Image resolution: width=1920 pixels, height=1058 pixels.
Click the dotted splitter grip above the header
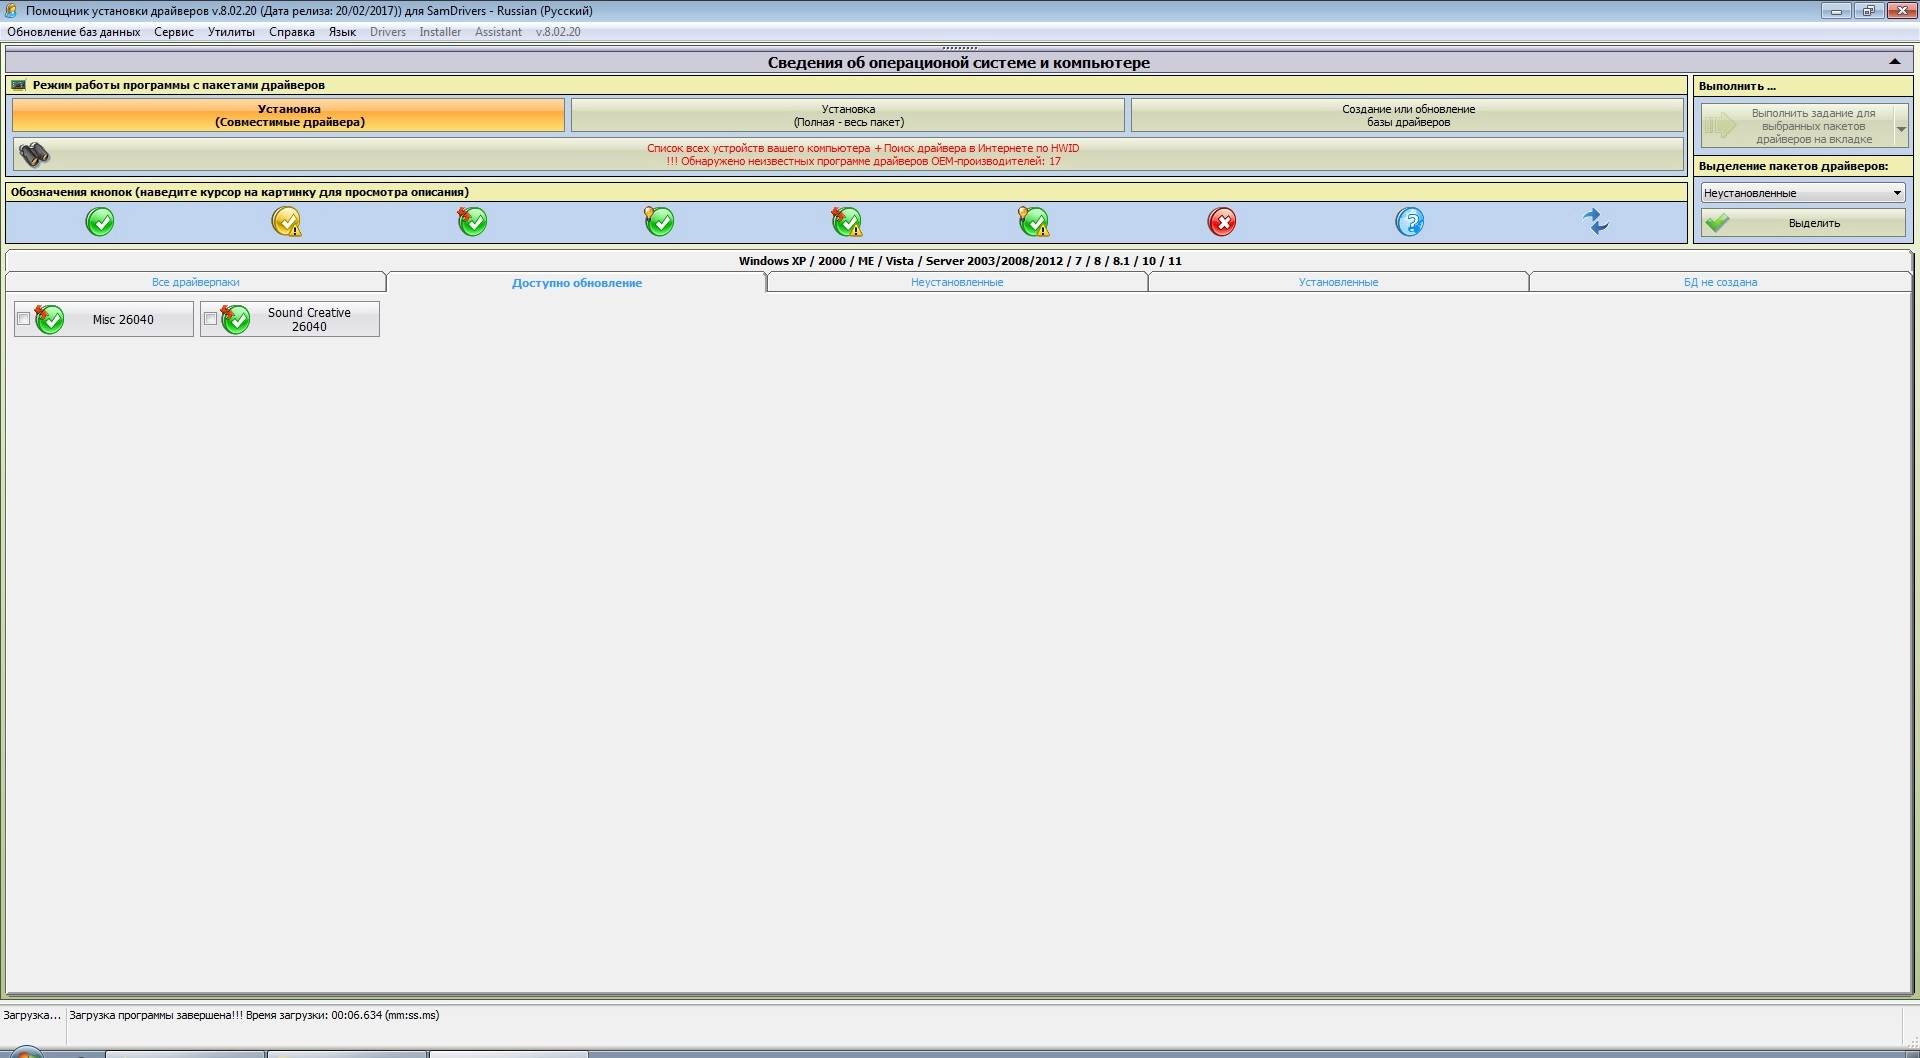click(x=959, y=47)
